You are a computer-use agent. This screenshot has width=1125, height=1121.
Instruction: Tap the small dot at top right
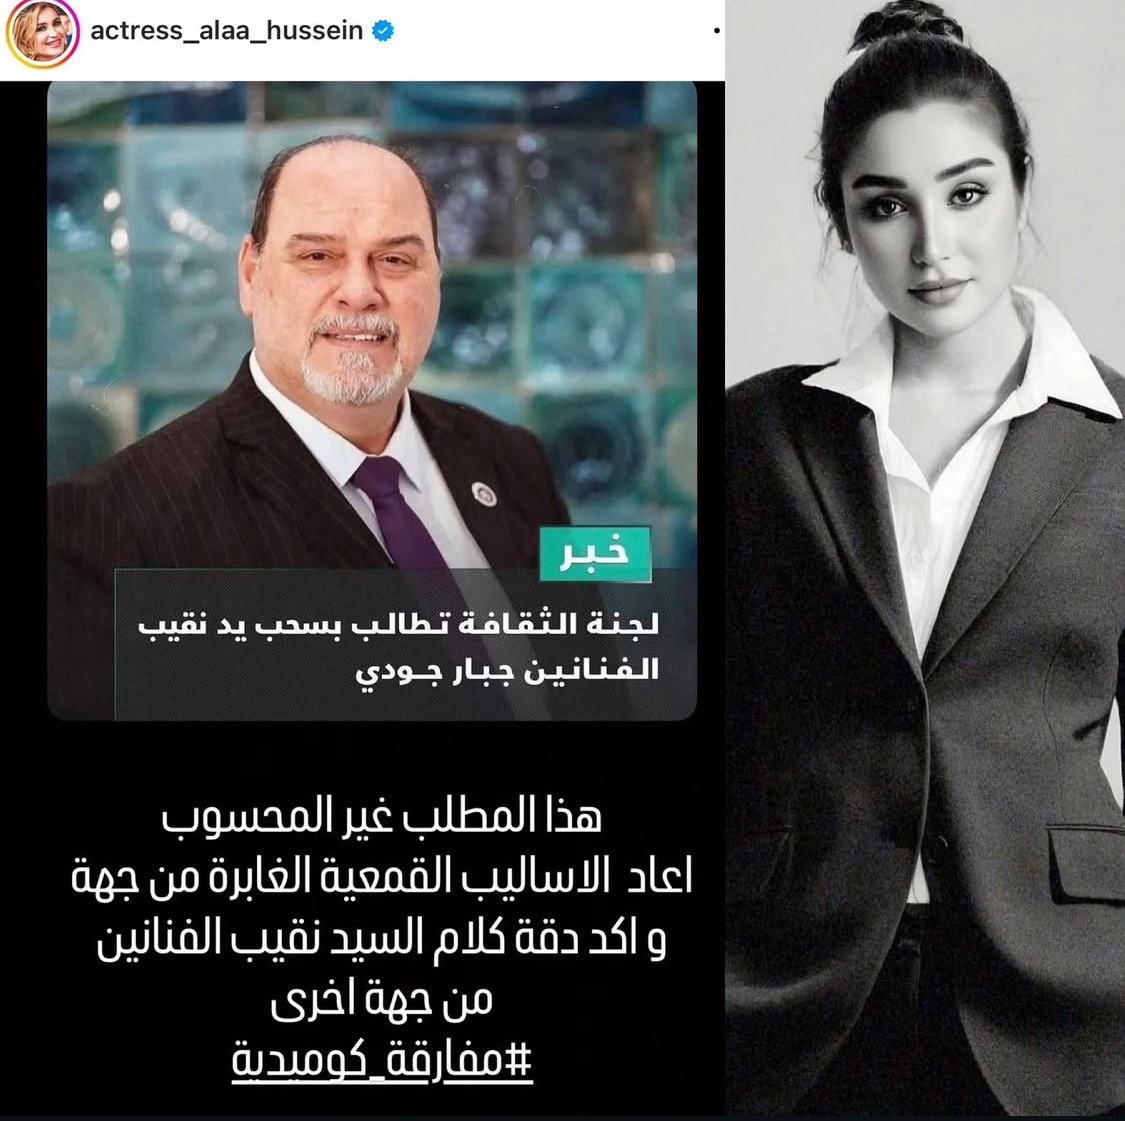pyautogui.click(x=716, y=31)
